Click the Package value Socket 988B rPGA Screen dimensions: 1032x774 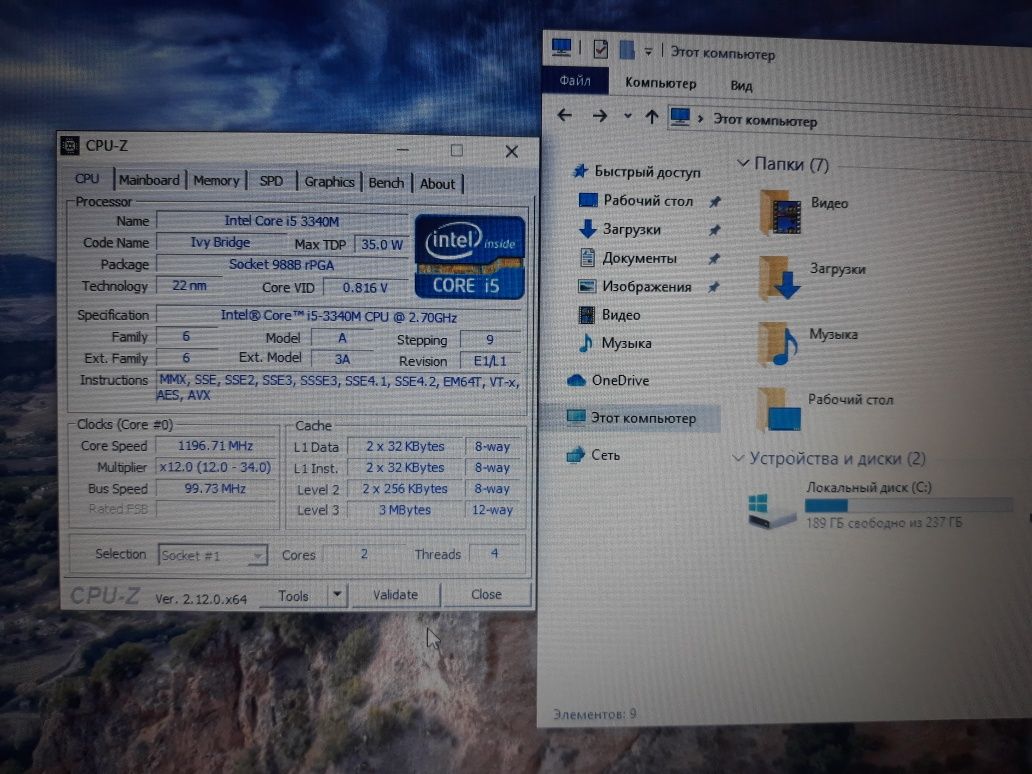pyautogui.click(x=282, y=265)
